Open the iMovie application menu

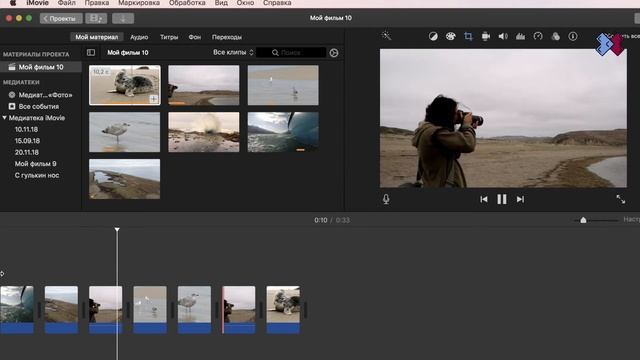tap(38, 3)
